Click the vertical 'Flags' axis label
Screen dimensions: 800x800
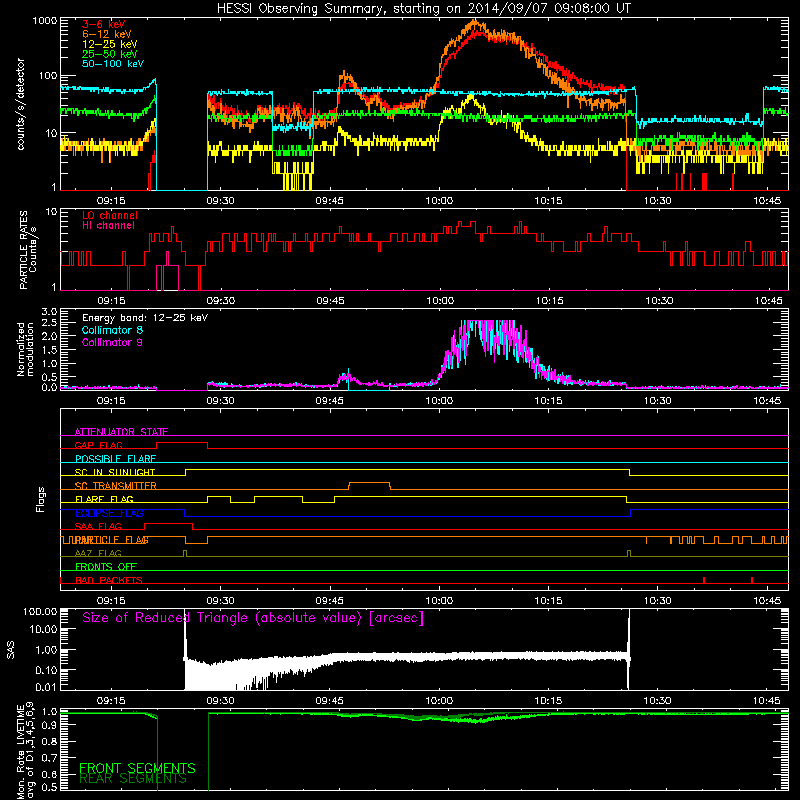point(41,499)
